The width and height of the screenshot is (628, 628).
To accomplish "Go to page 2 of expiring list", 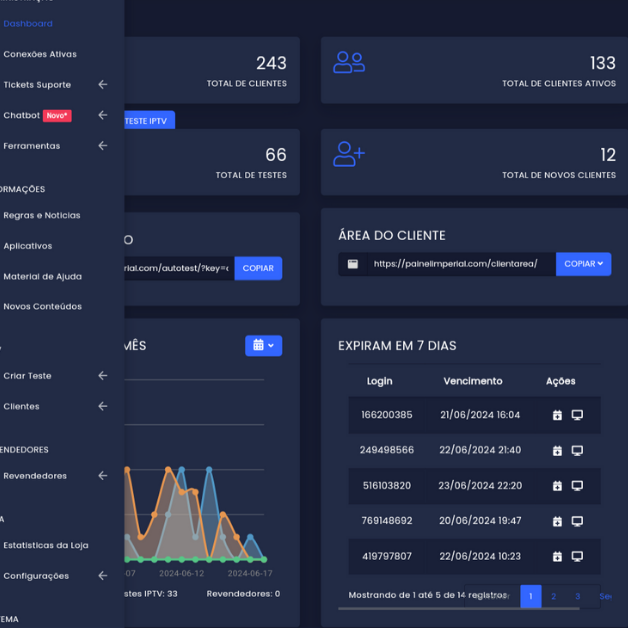I will click(x=553, y=596).
